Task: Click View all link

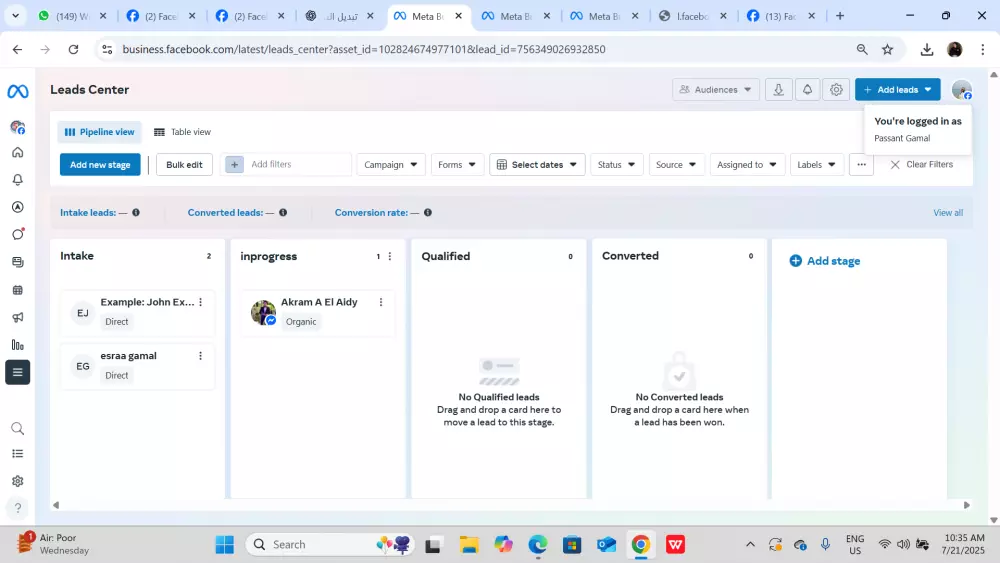Action: 948,213
